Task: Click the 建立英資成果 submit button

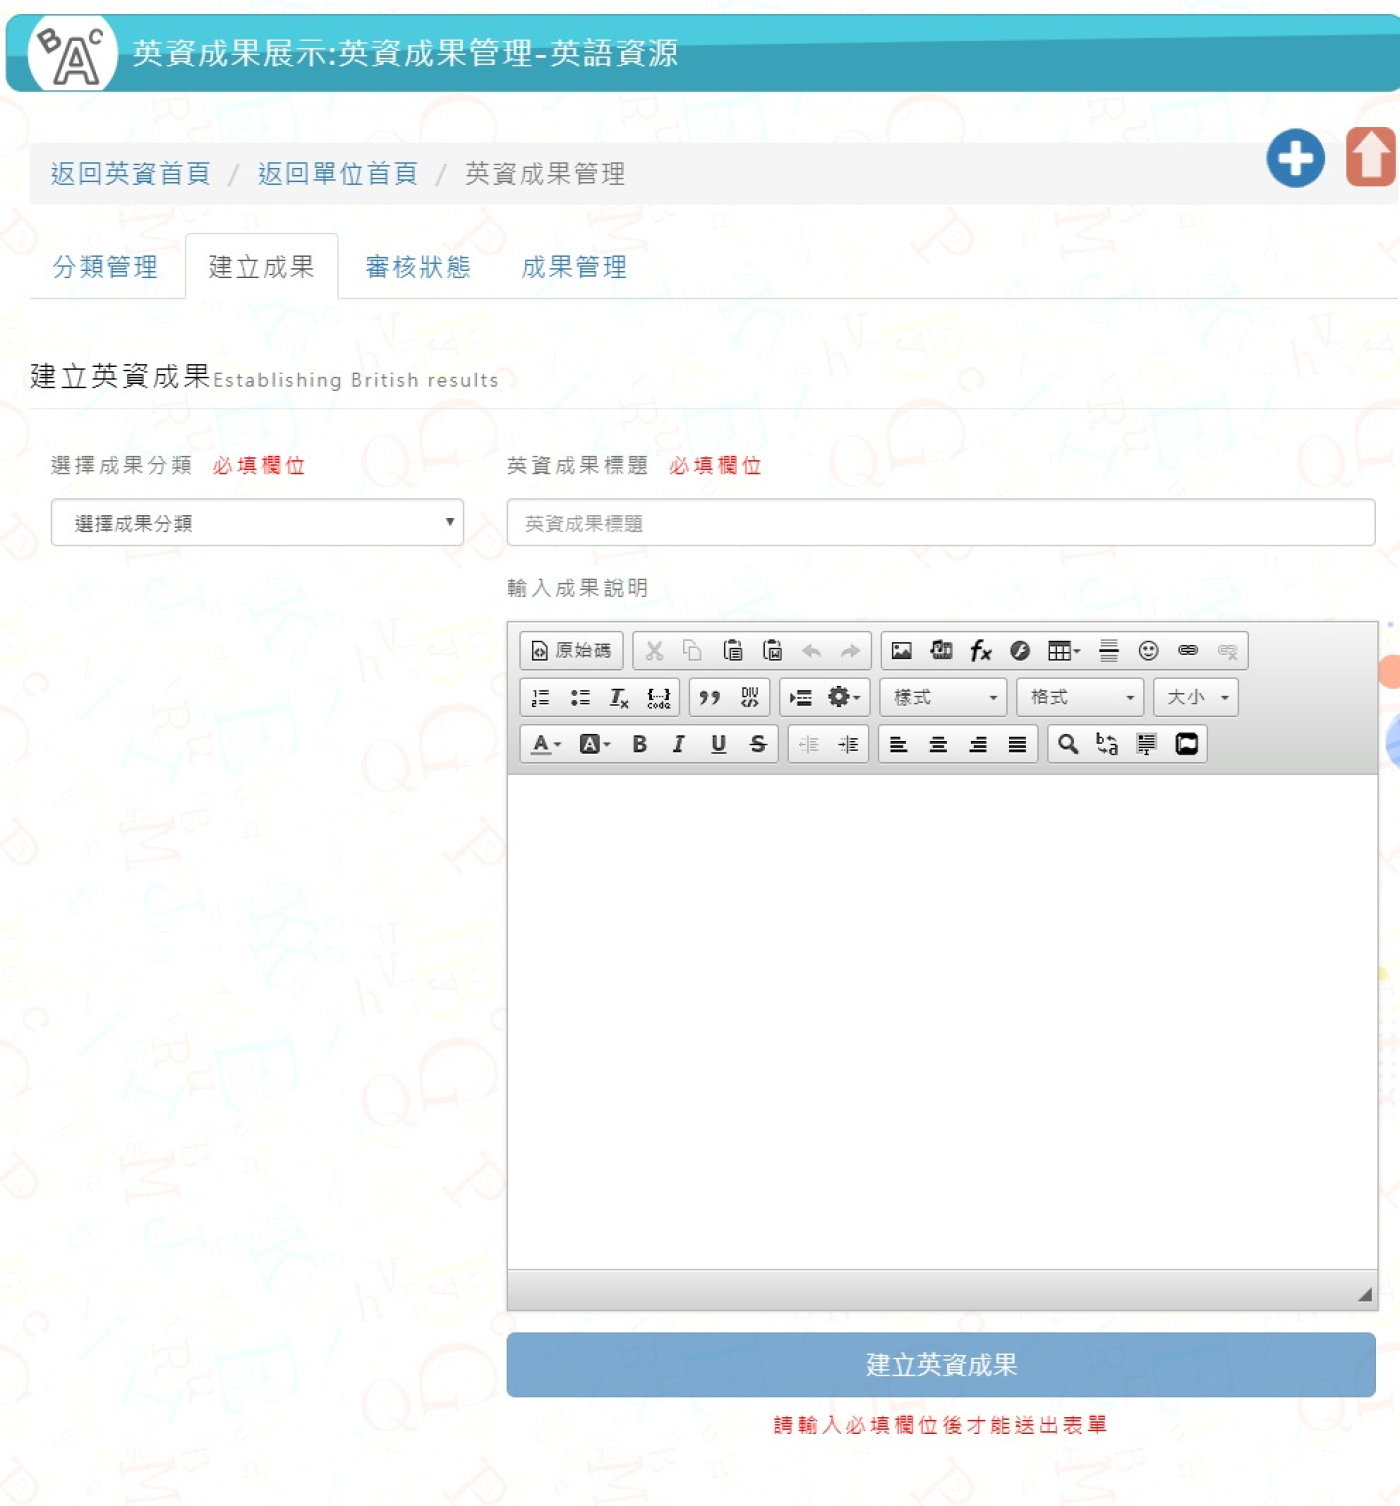Action: [x=940, y=1365]
